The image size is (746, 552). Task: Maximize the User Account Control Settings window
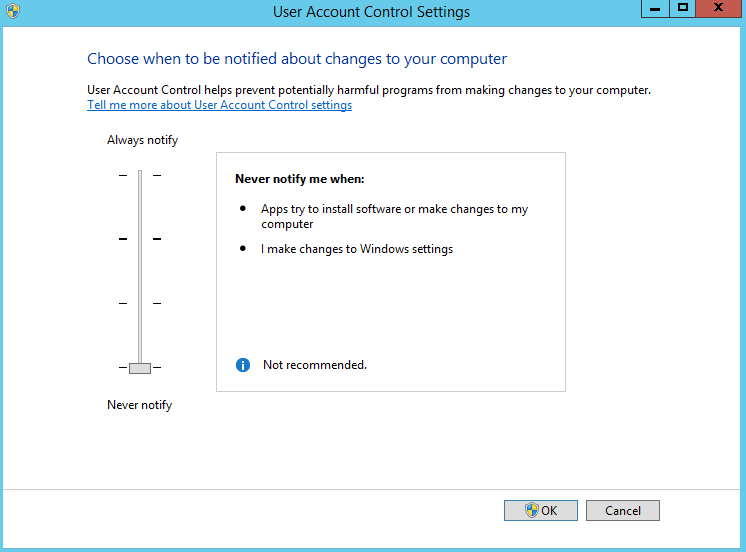[x=682, y=9]
